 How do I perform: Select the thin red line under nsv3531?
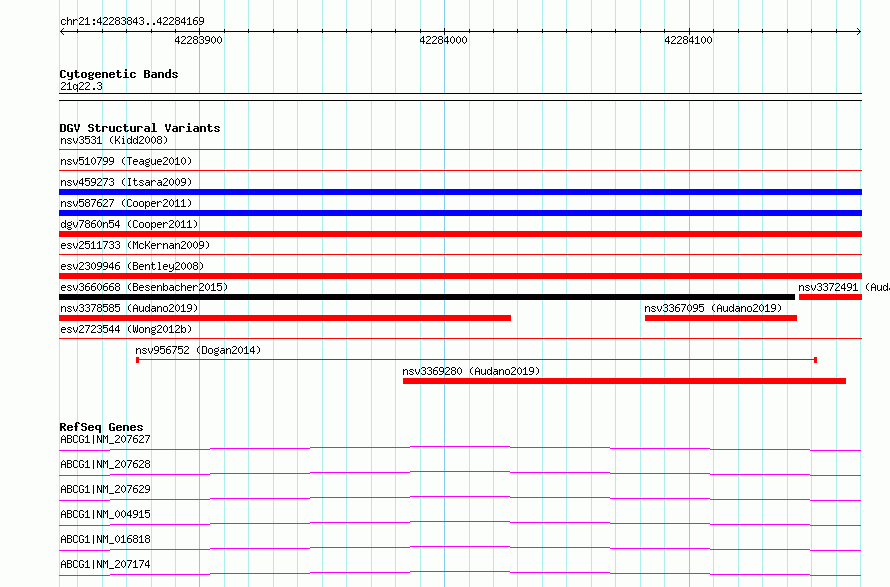pos(460,149)
